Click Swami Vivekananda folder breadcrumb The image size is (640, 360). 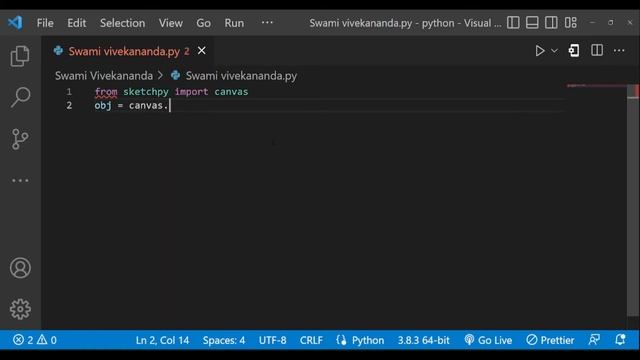104,76
